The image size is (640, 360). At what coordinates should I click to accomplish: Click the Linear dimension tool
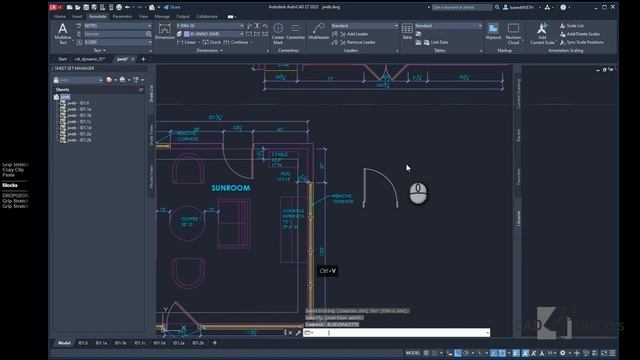(187, 42)
